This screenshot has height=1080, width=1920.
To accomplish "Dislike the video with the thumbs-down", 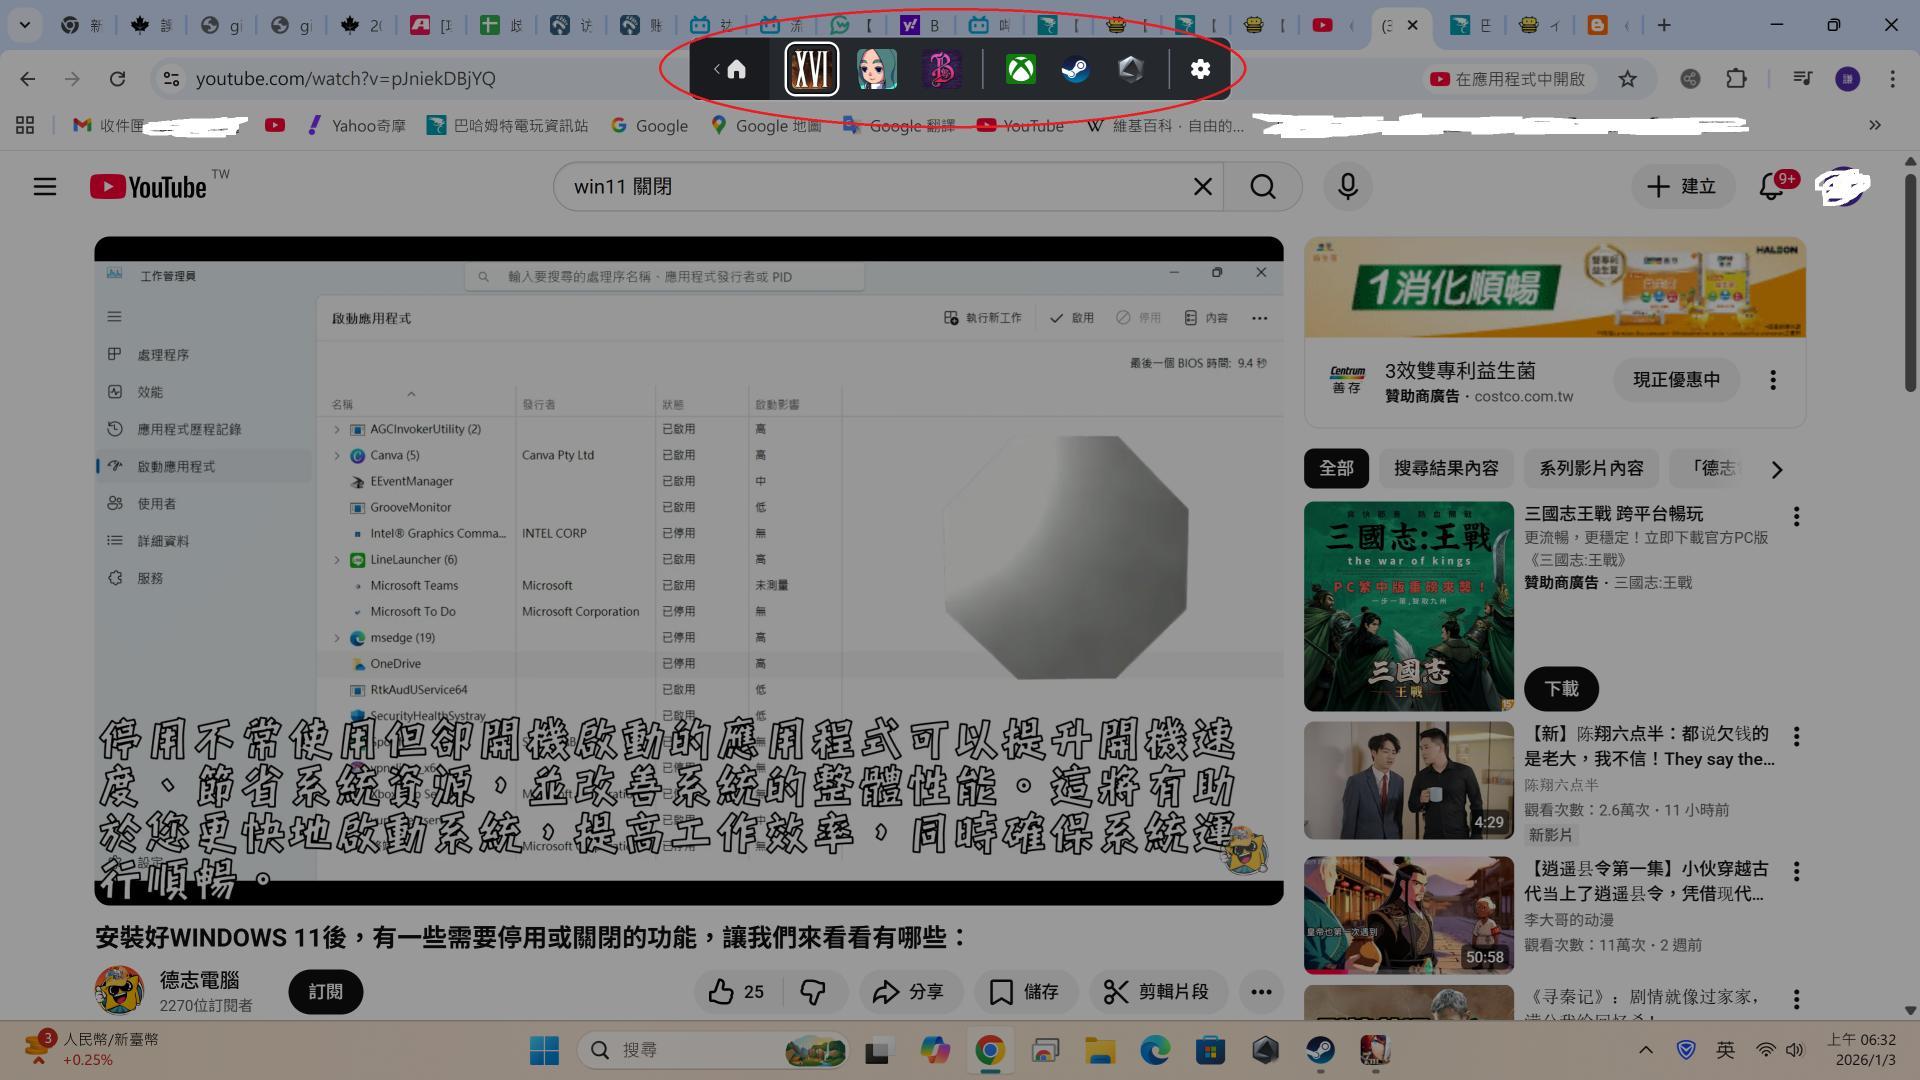I will pos(814,991).
